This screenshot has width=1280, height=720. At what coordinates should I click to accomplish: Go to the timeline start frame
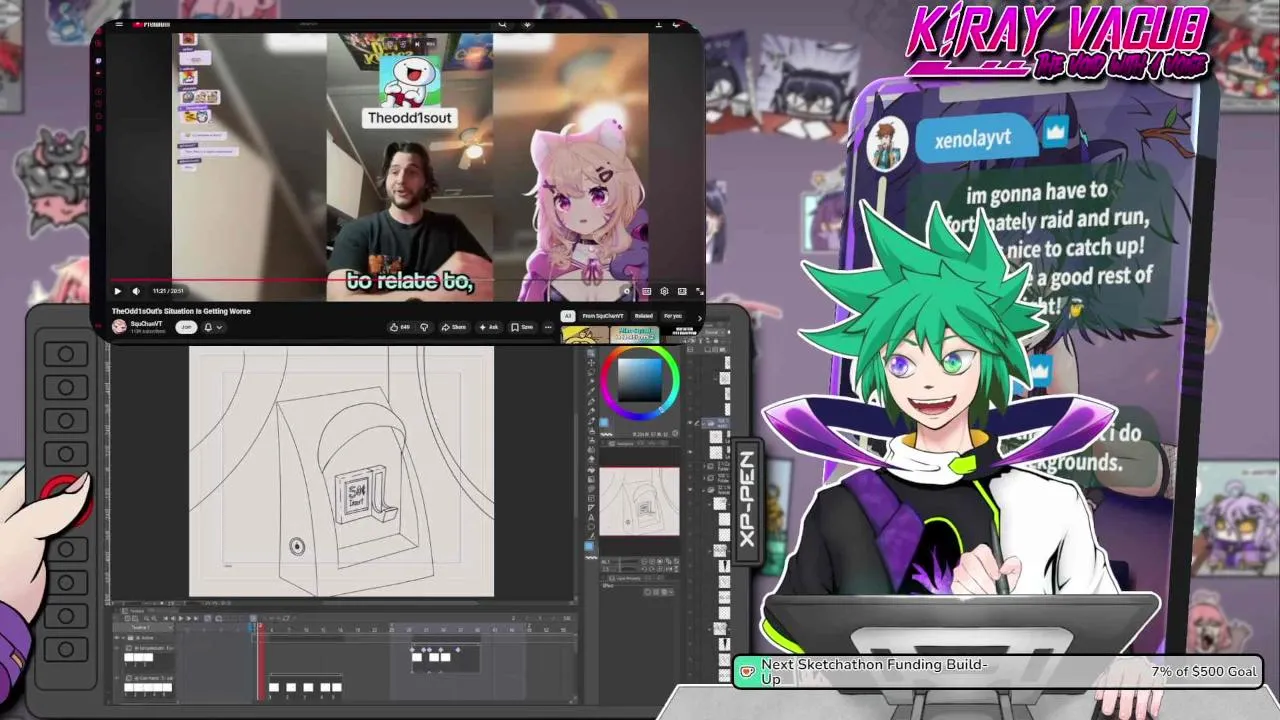click(x=166, y=618)
